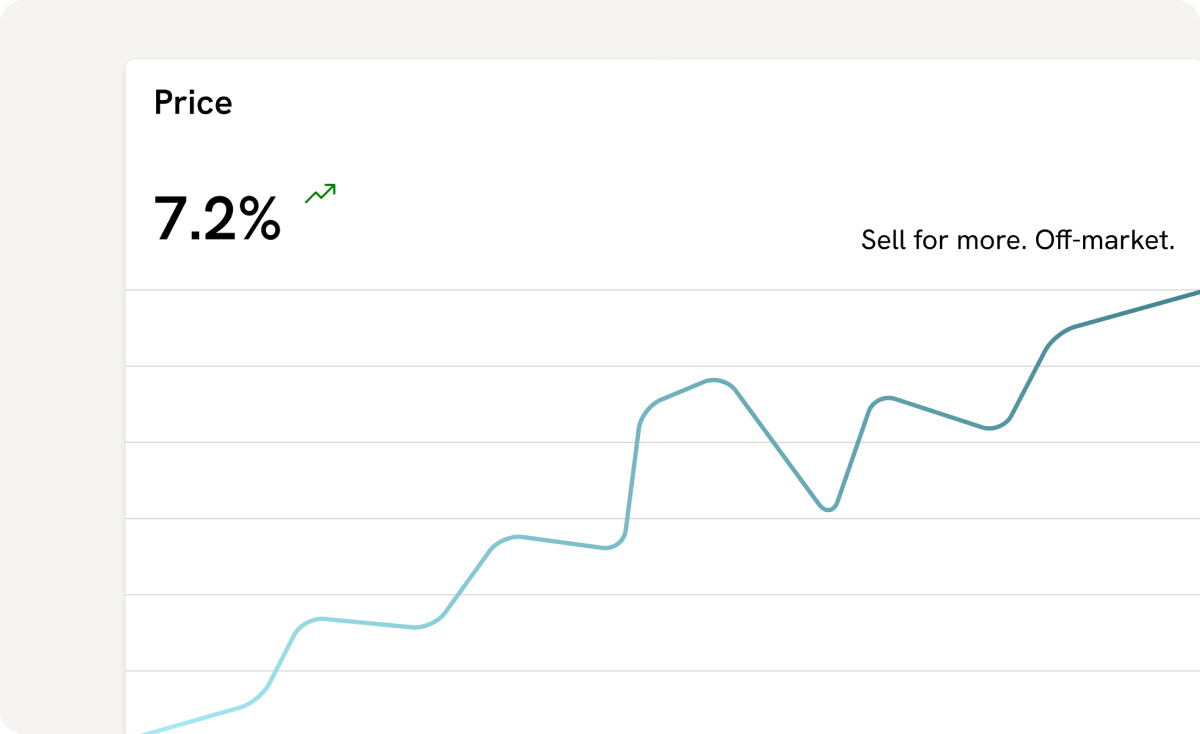Click the last dip before the final rise

tap(990, 428)
